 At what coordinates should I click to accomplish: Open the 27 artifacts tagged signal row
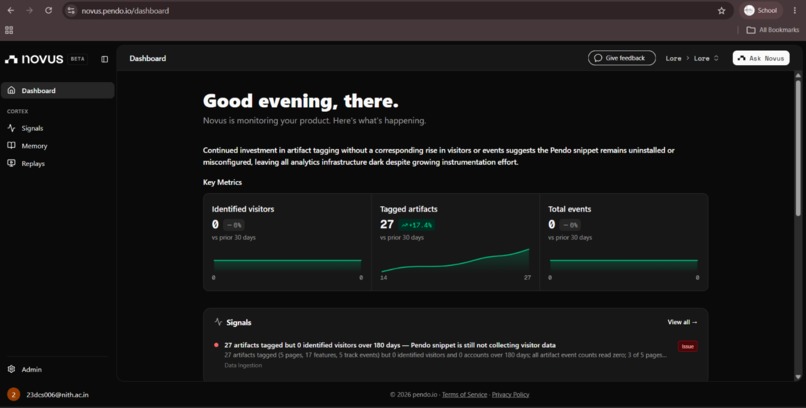coord(455,355)
